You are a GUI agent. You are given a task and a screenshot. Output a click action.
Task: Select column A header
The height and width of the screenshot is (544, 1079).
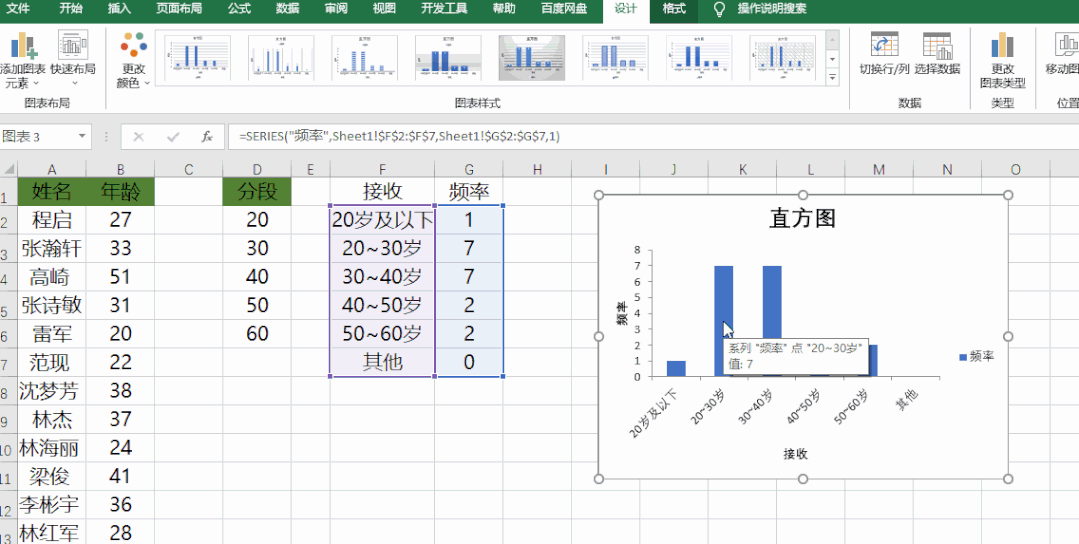52,170
